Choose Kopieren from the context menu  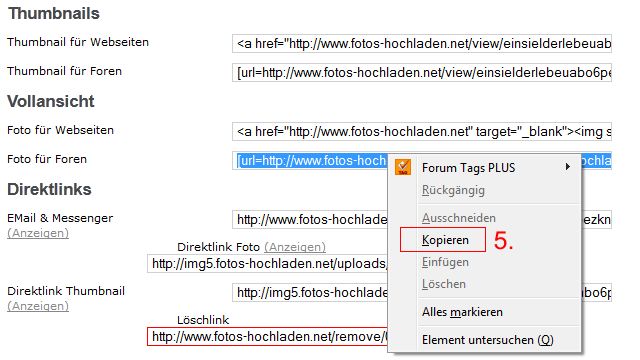[x=445, y=240]
